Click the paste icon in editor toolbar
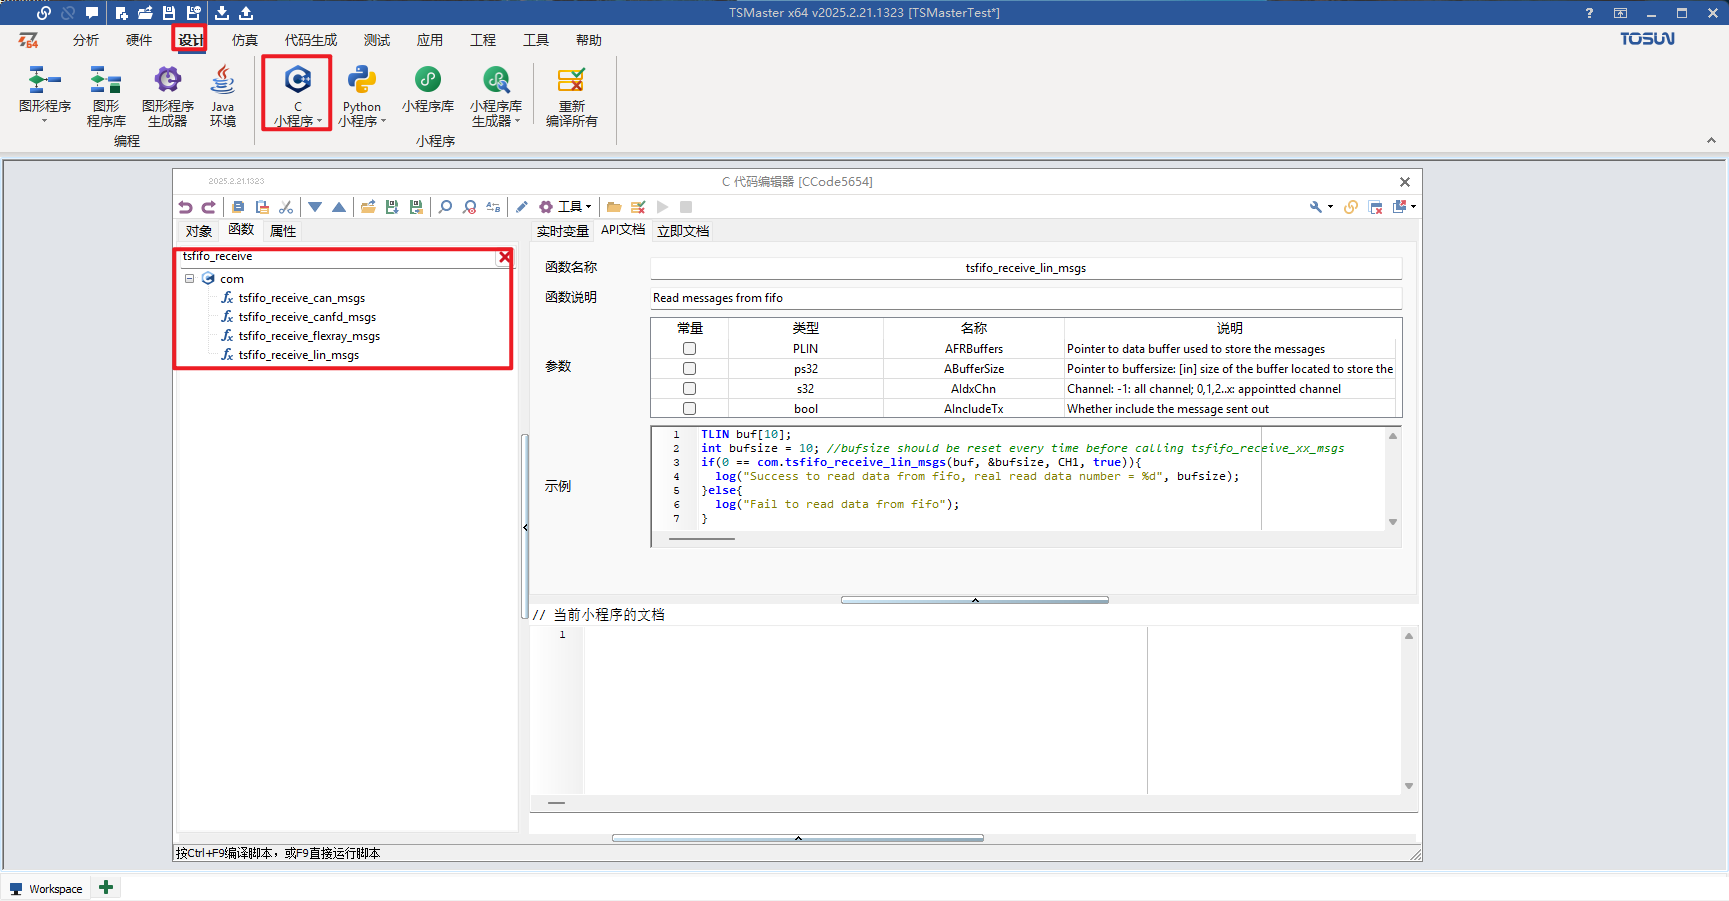This screenshot has height=901, width=1729. (262, 207)
